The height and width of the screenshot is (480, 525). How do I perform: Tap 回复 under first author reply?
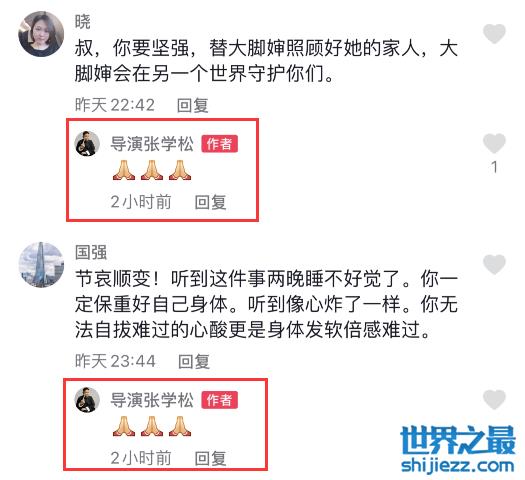(211, 202)
